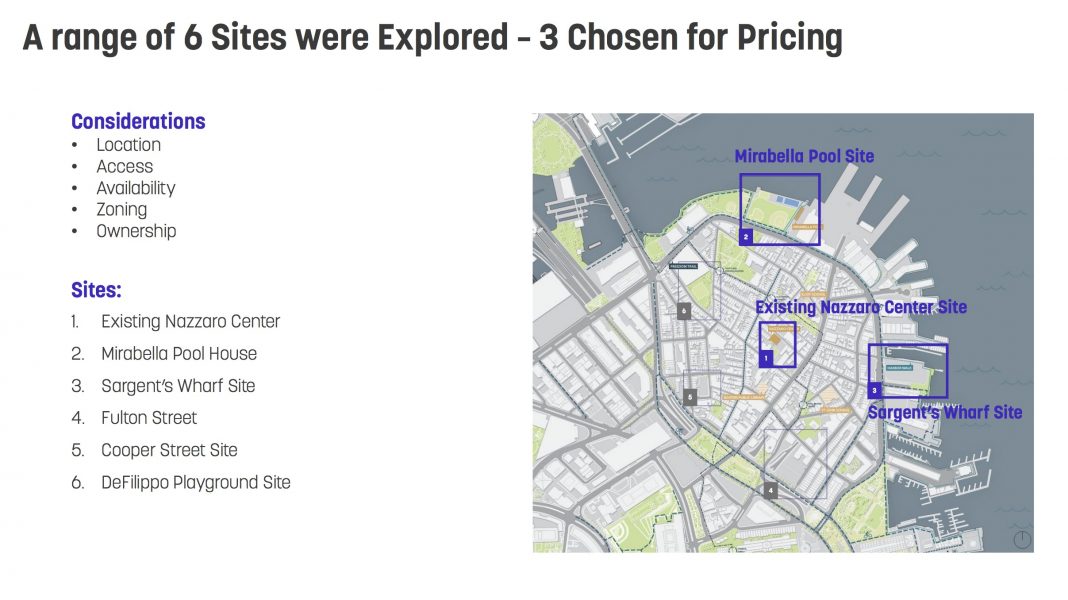This screenshot has height=600, width=1068.
Task: Click gray site marker 4 on map
Action: [770, 490]
